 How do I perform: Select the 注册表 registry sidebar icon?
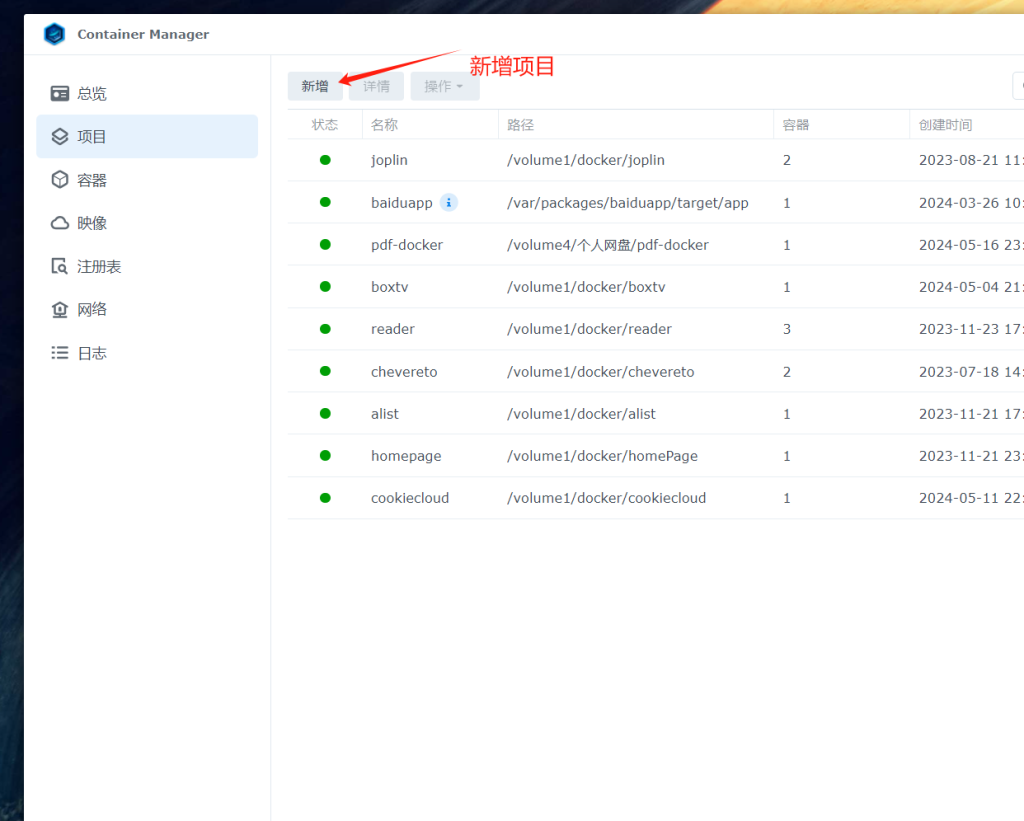pyautogui.click(x=60, y=265)
